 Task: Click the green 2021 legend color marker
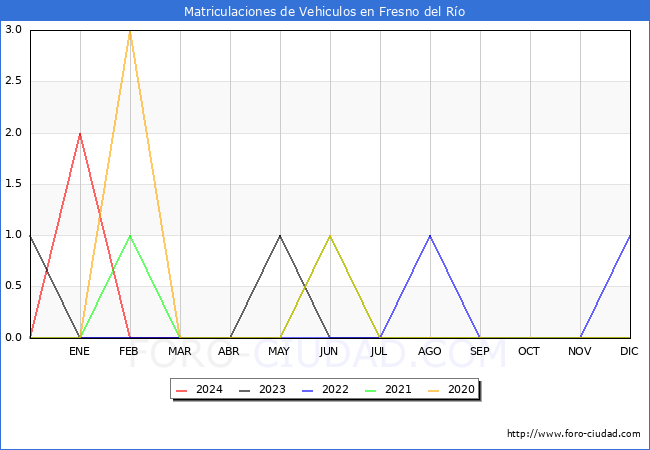(371, 390)
